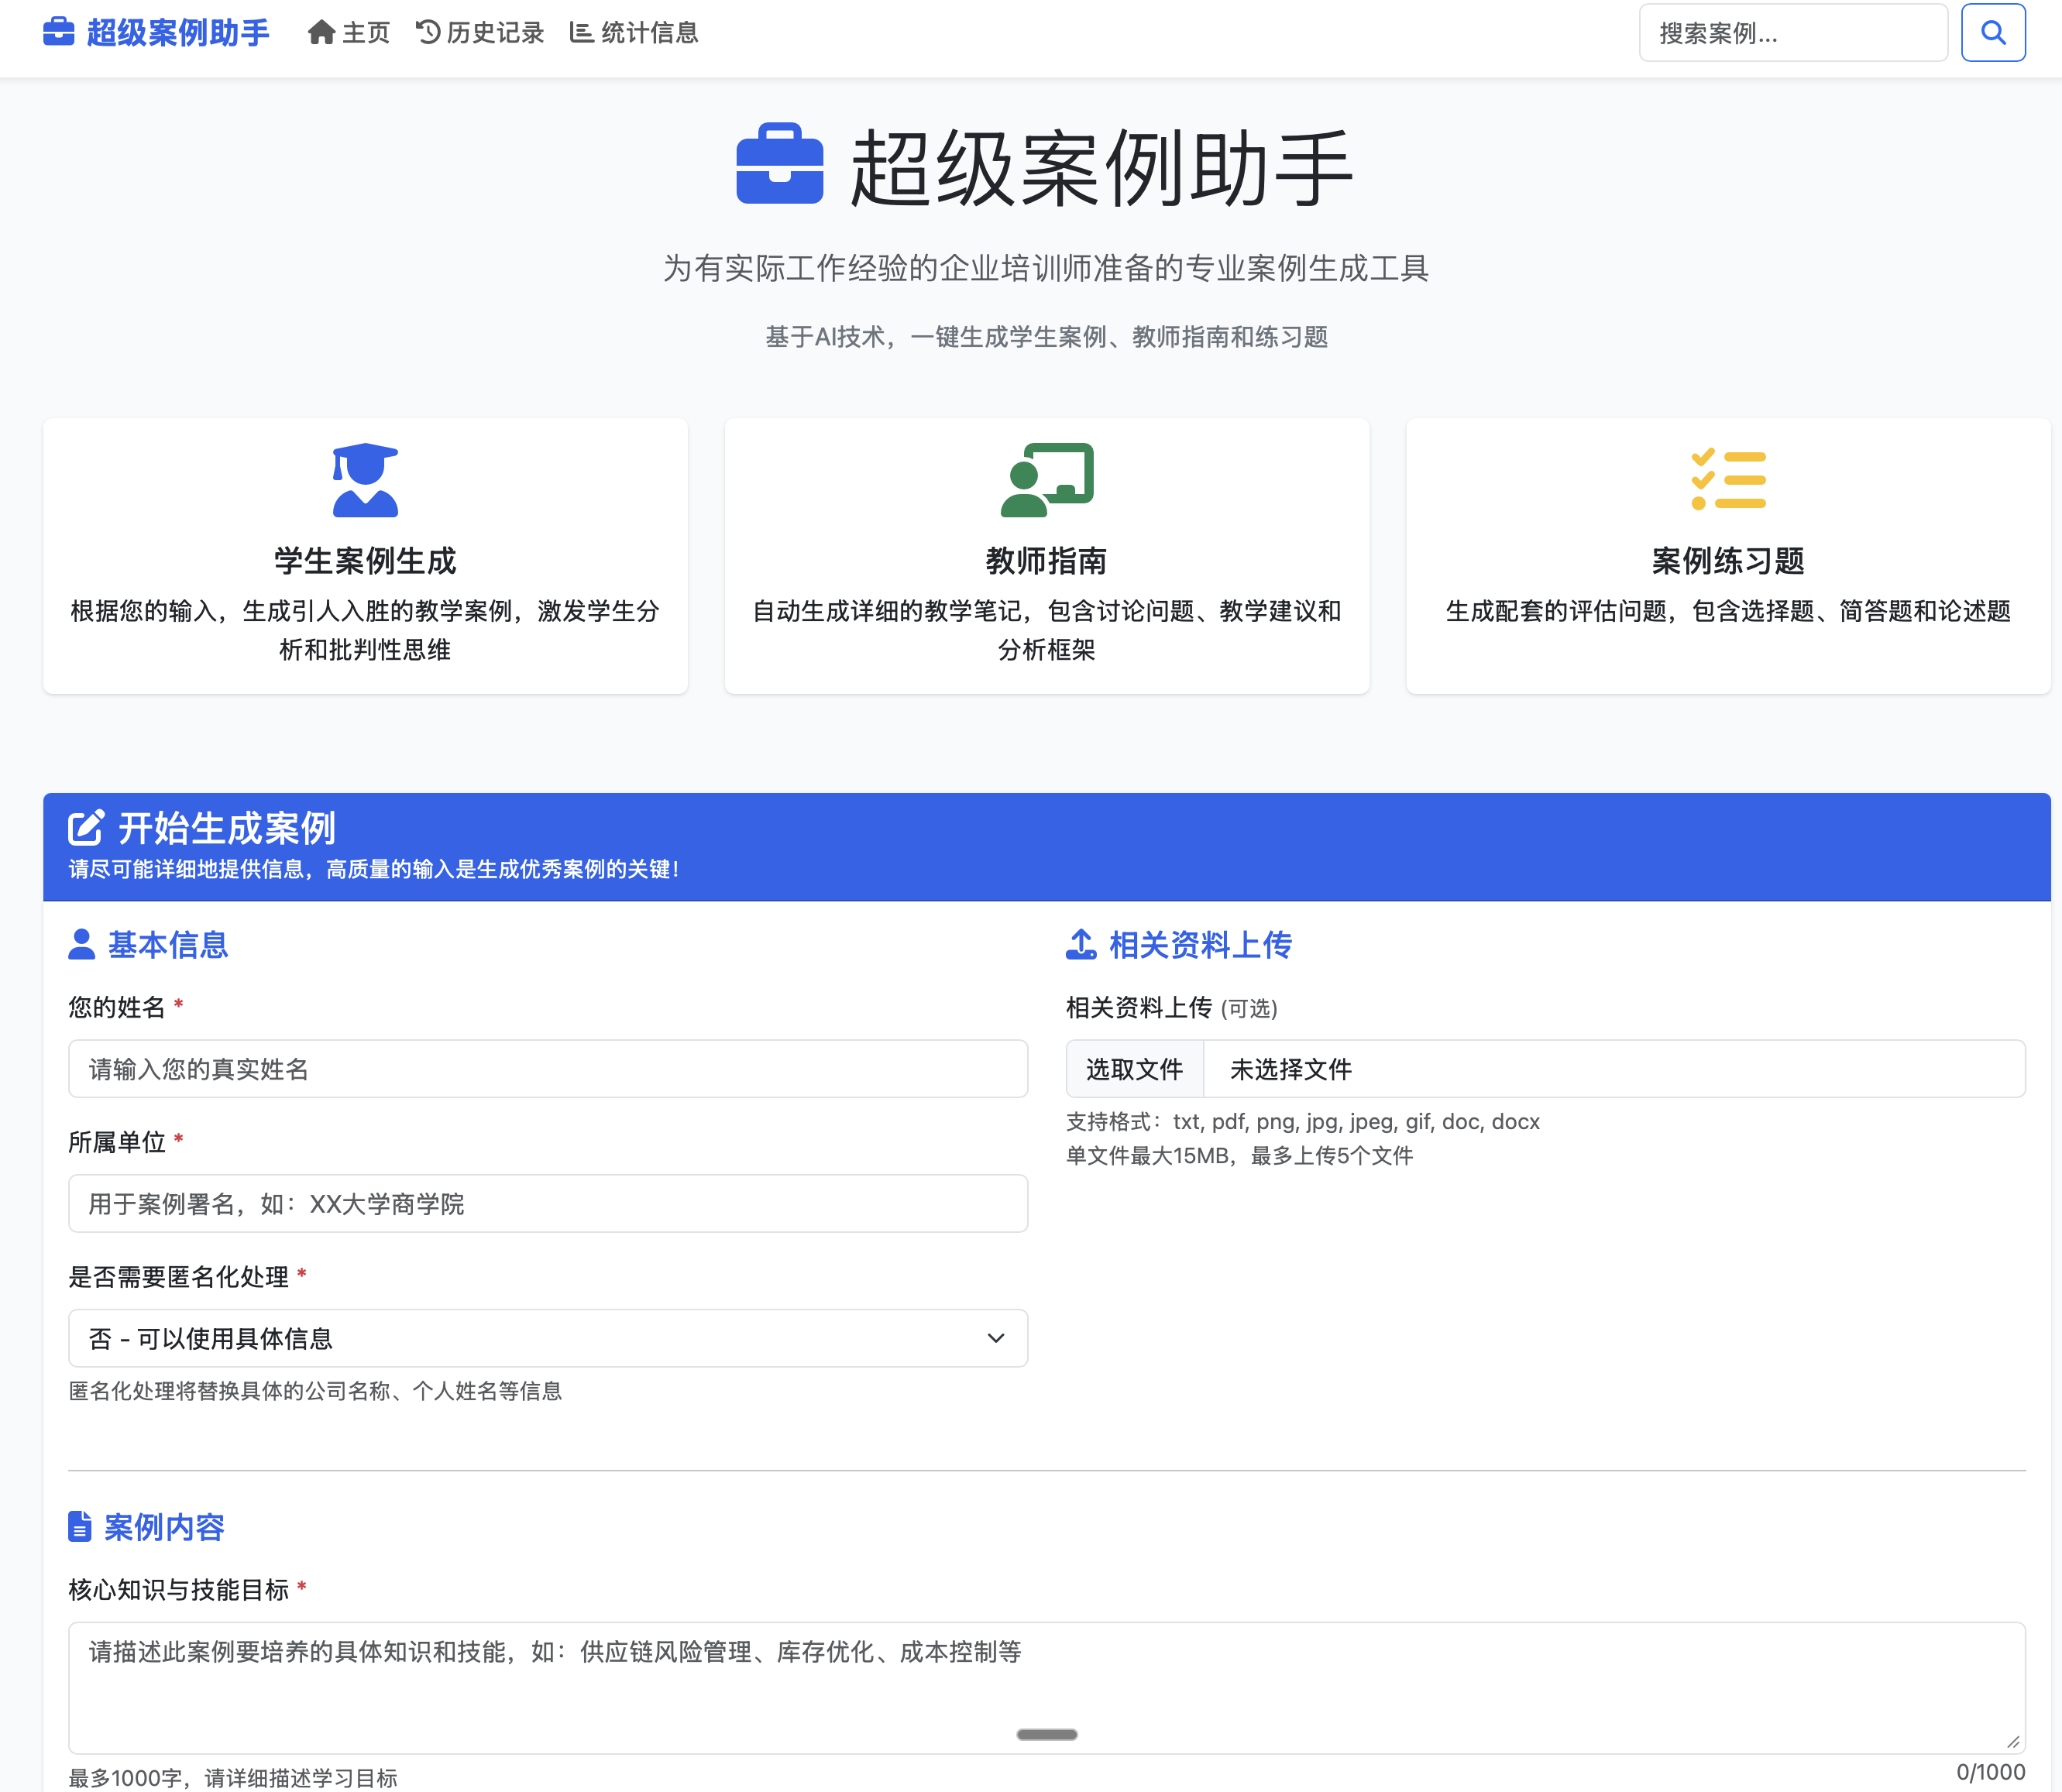Click the home icon beside 主页

[x=321, y=32]
